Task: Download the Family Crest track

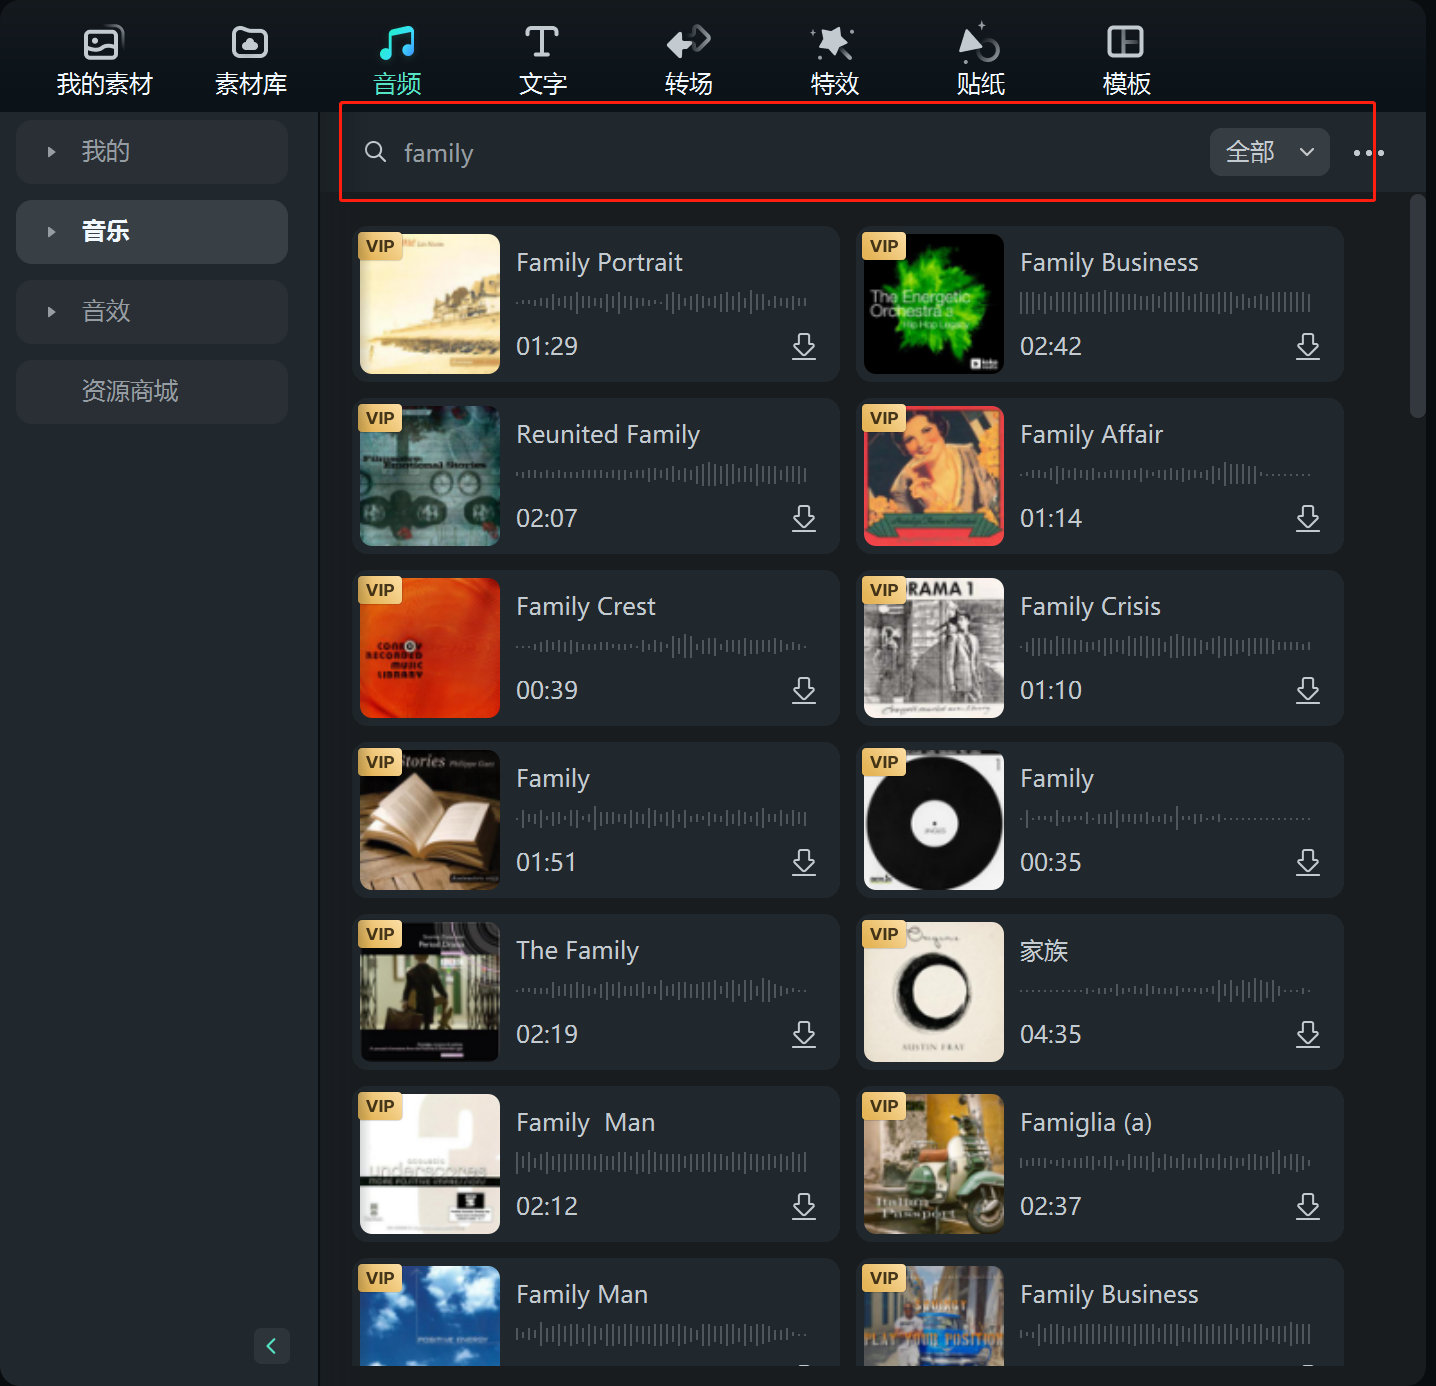Action: [x=804, y=690]
